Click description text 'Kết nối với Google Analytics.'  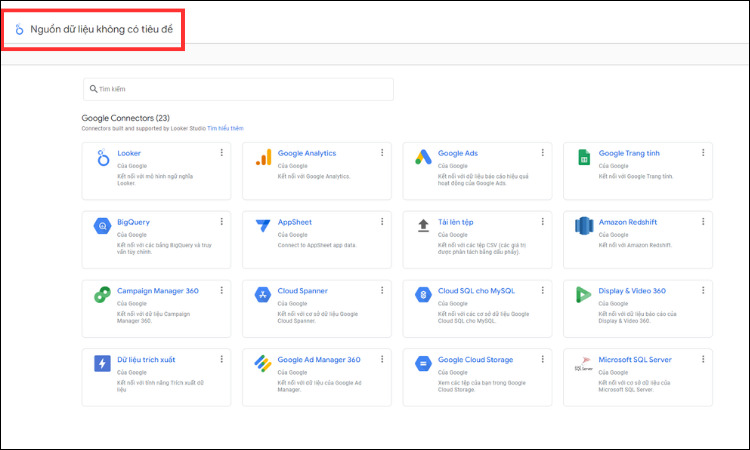(x=314, y=176)
